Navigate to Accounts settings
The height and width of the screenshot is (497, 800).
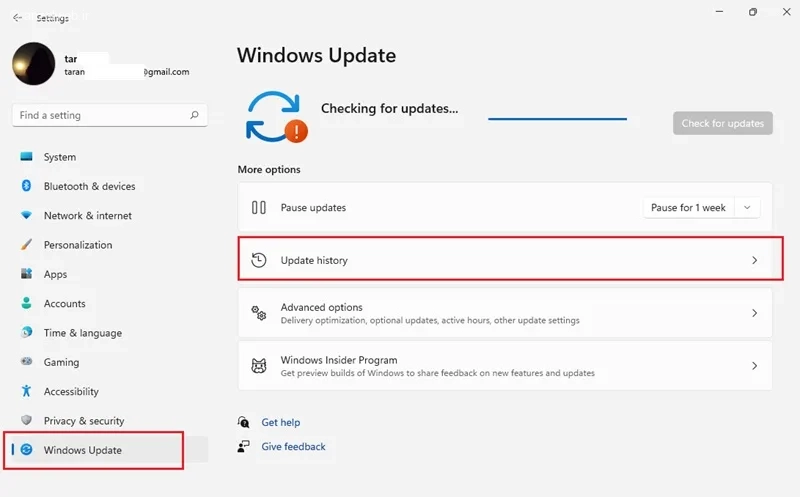110,304
